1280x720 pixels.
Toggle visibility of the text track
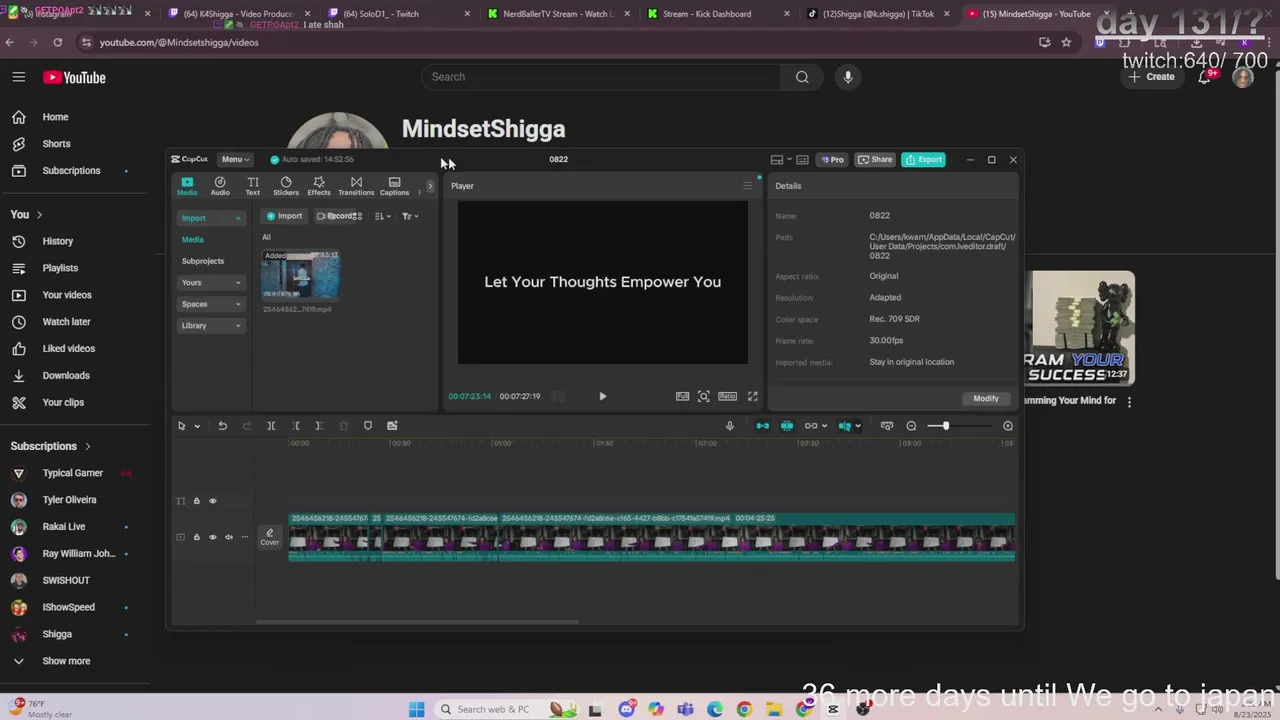point(212,501)
